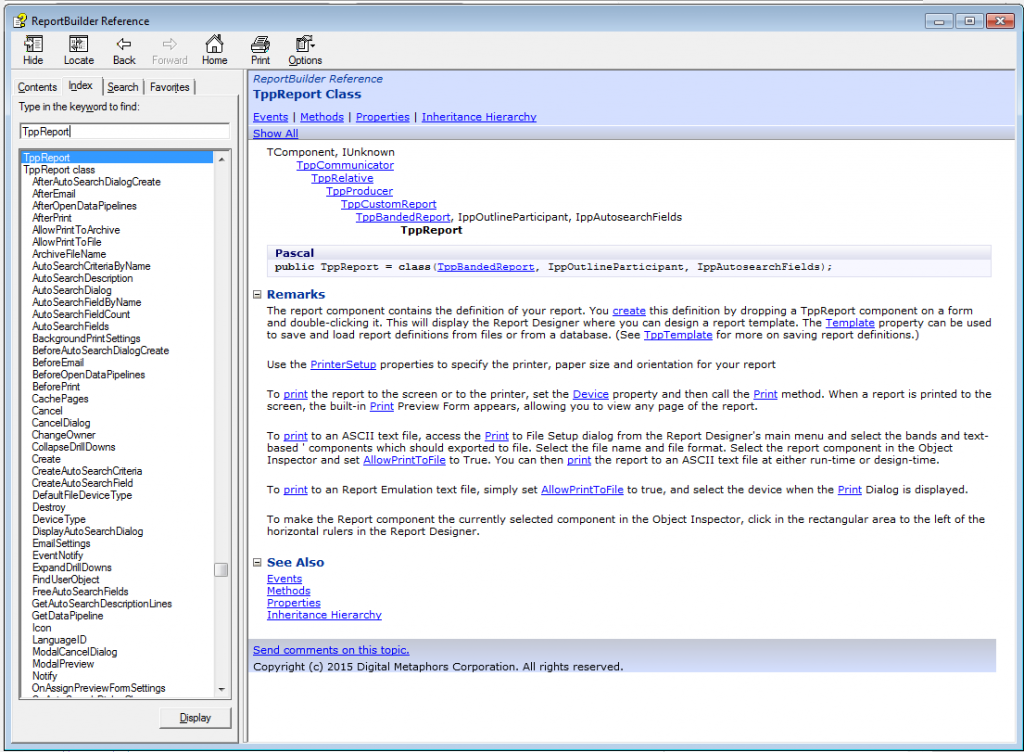Image resolution: width=1024 pixels, height=752 pixels.
Task: Go Back using the toolbar arrow
Action: [x=124, y=44]
